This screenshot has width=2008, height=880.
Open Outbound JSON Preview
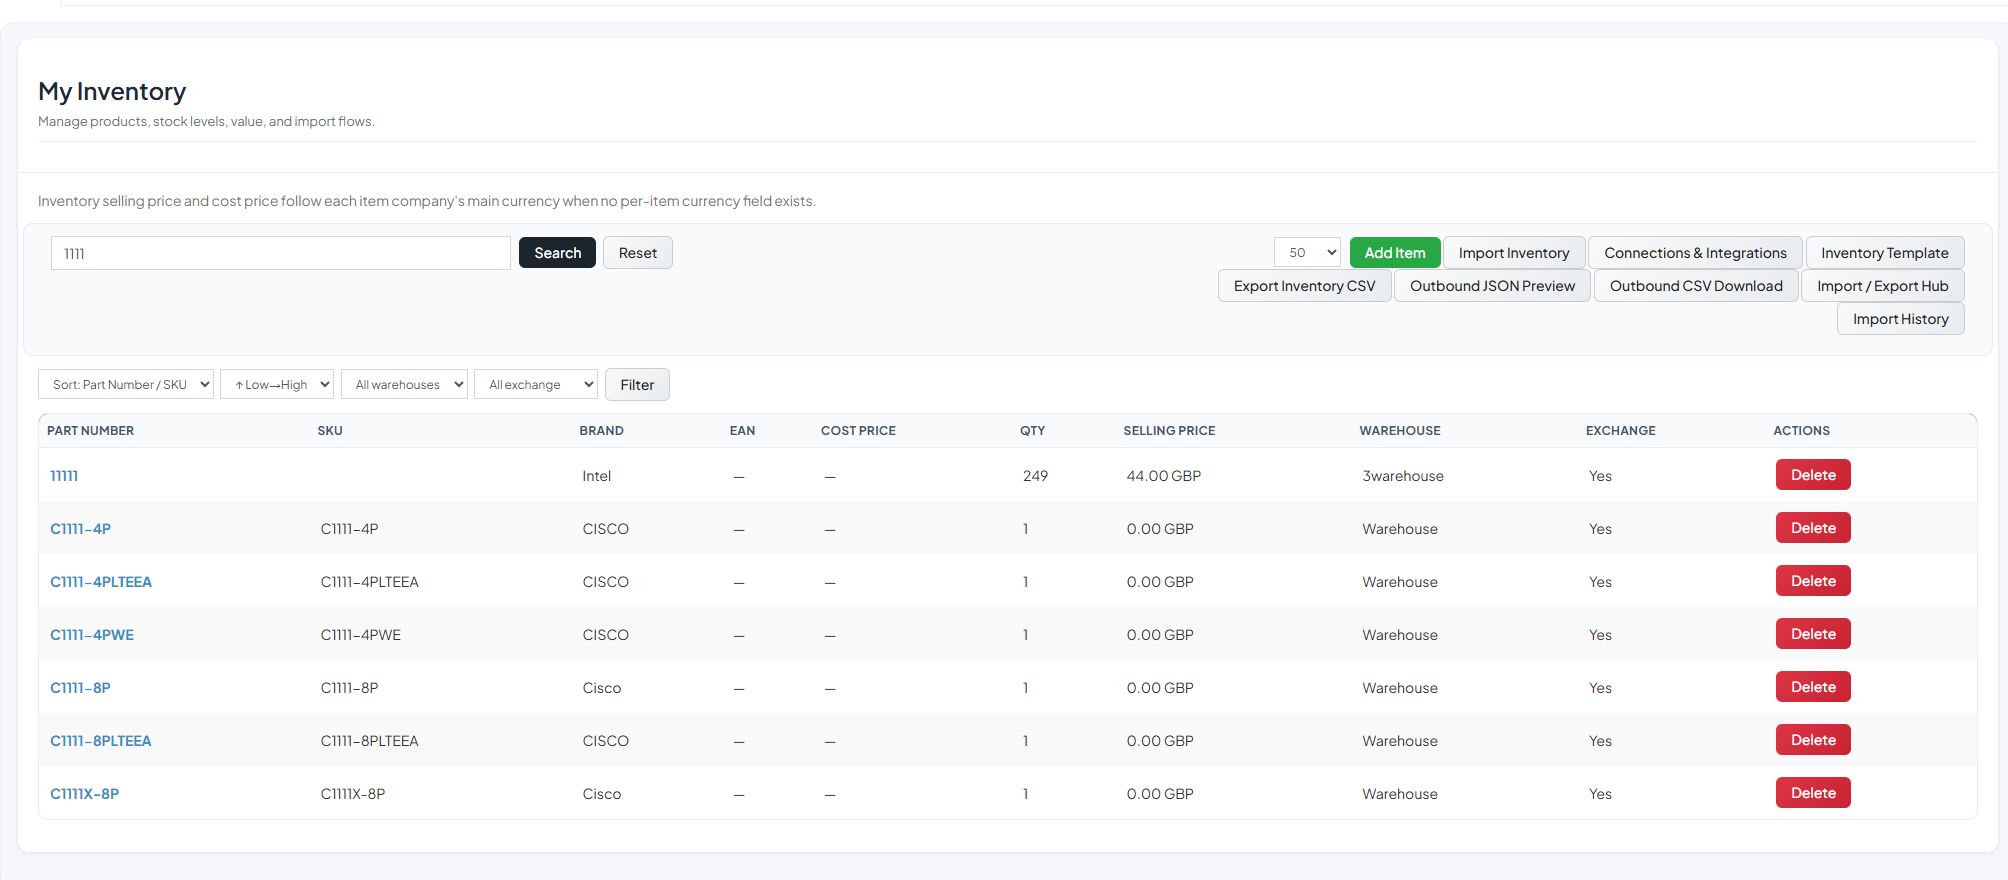[1492, 286]
